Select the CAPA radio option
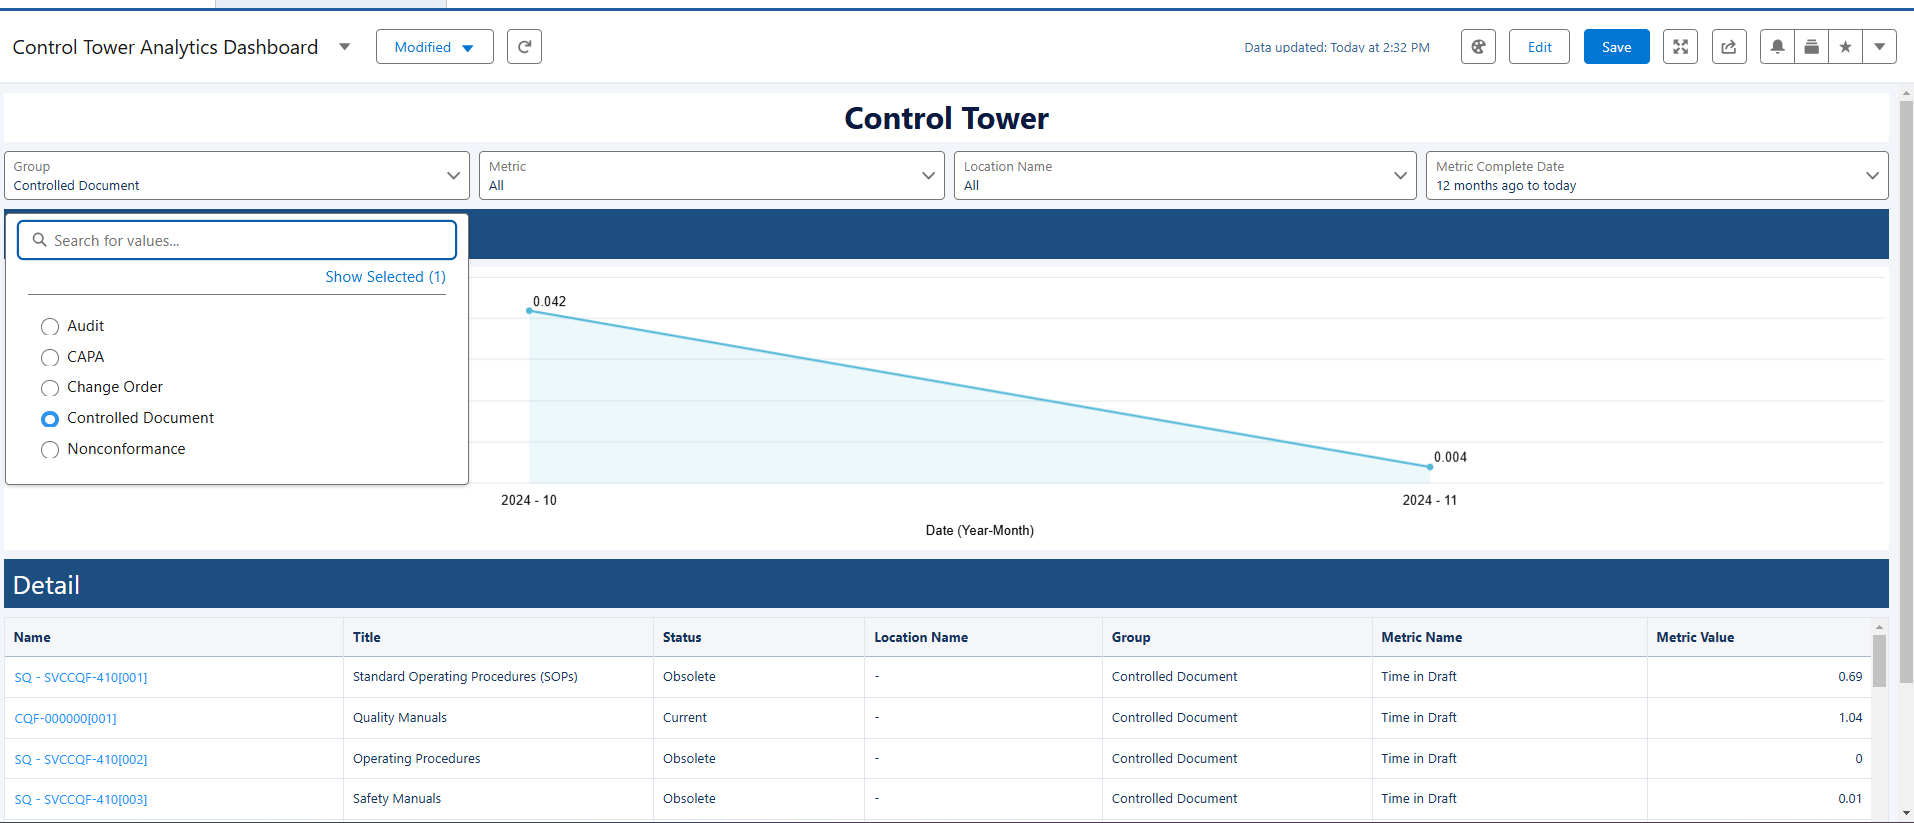The height and width of the screenshot is (823, 1914). click(x=50, y=358)
